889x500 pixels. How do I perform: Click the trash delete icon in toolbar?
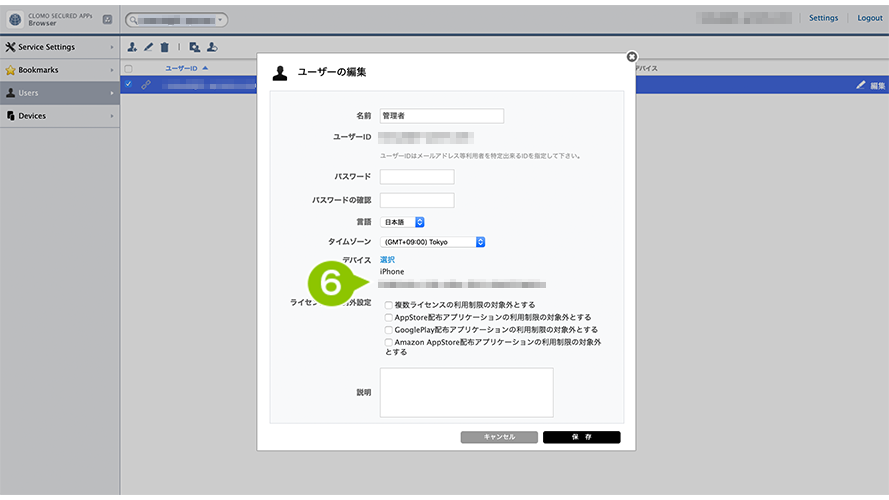pos(164,47)
